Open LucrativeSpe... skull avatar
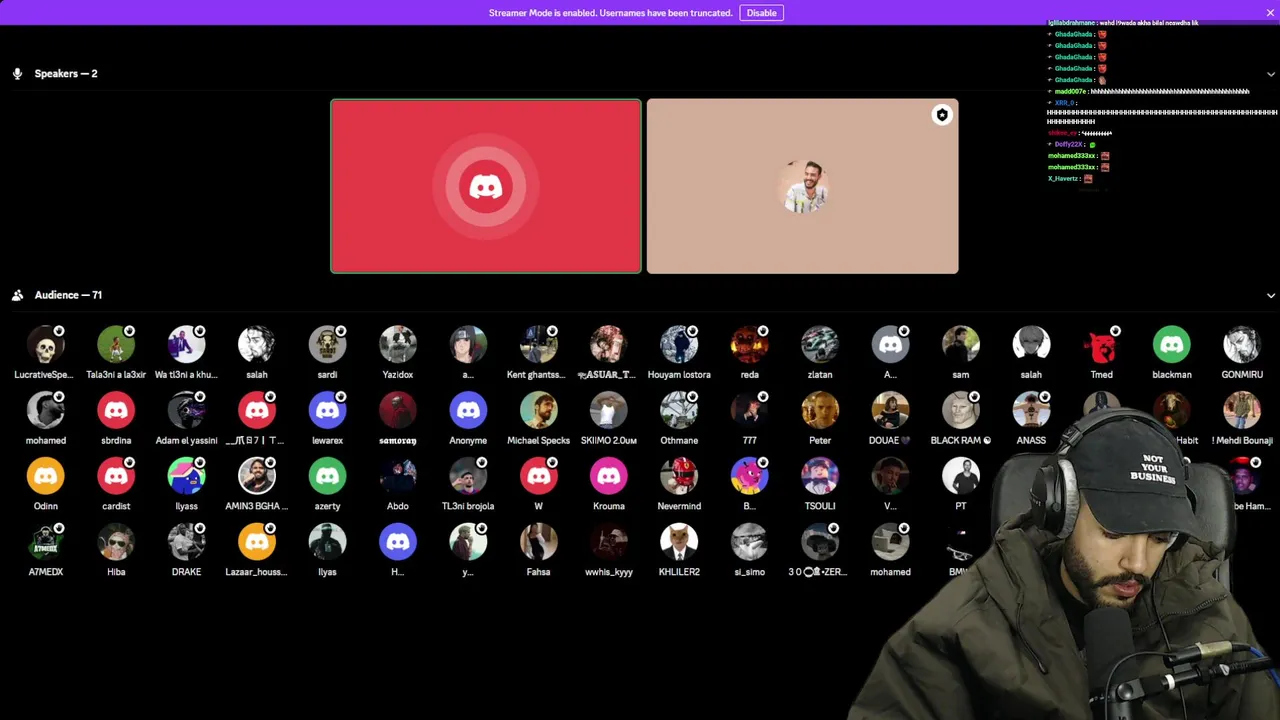1280x720 pixels. (45, 345)
